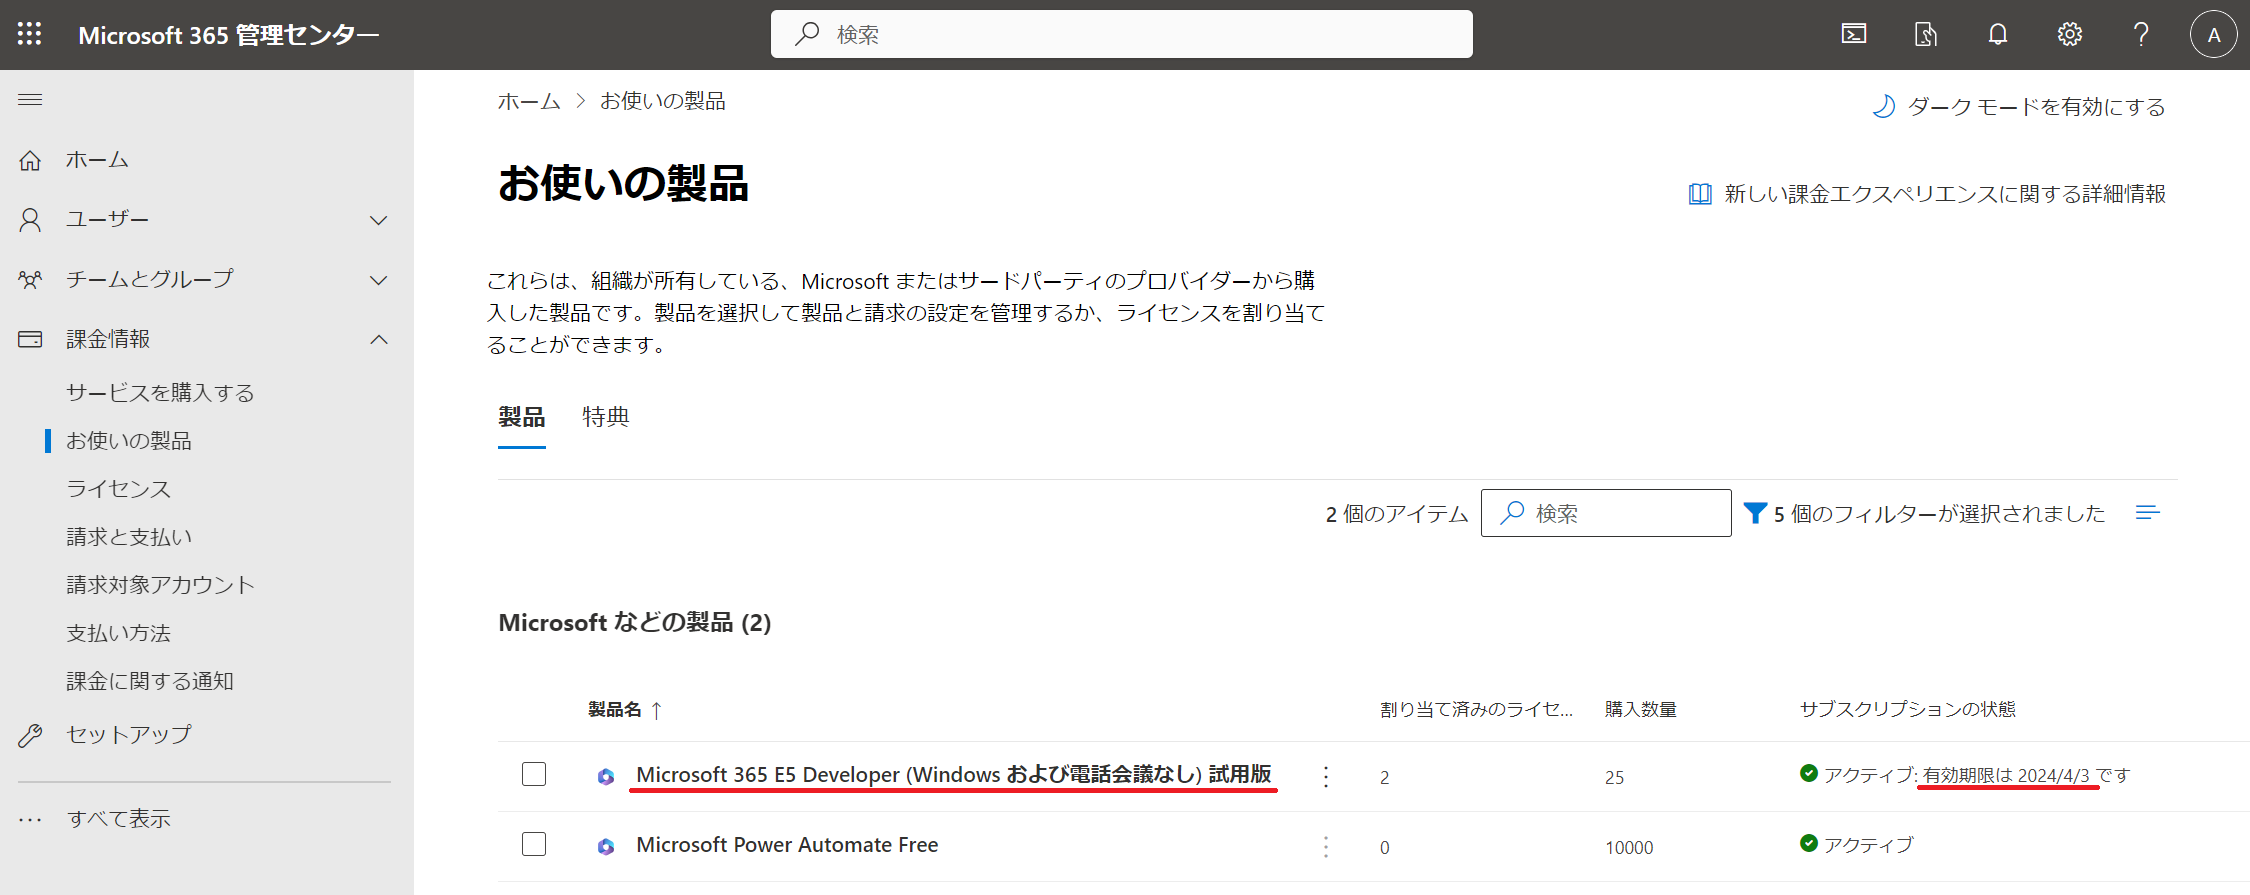Click Microsoft 365 E5 Developer product icon

coord(606,776)
